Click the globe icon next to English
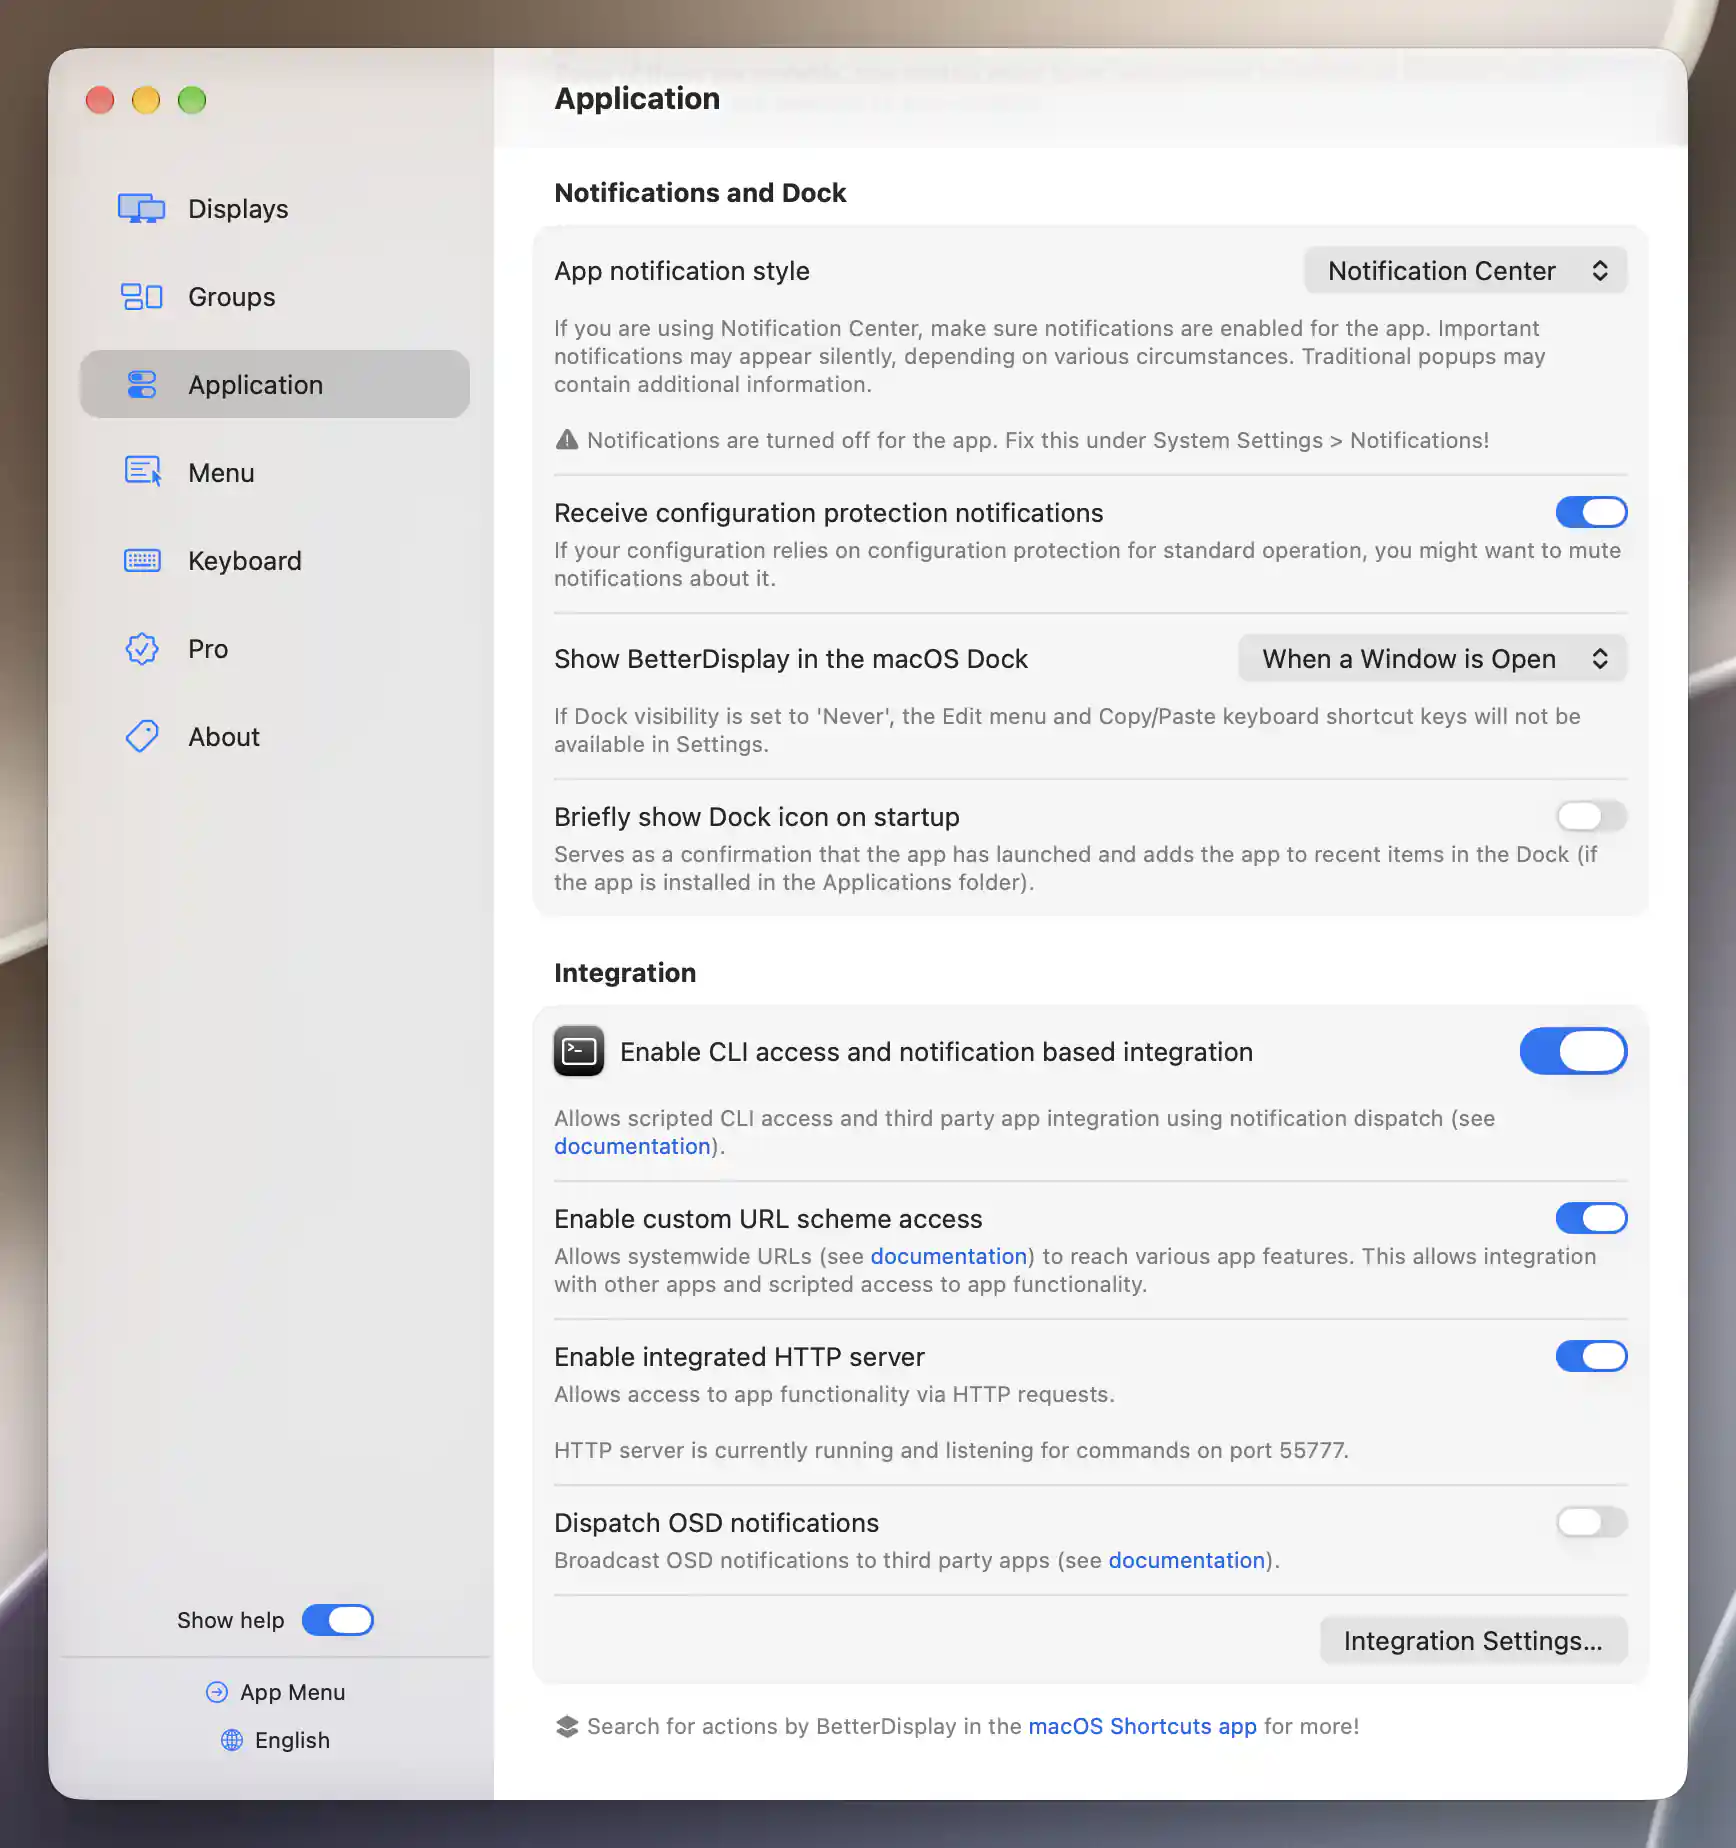This screenshot has width=1736, height=1848. coord(232,1740)
